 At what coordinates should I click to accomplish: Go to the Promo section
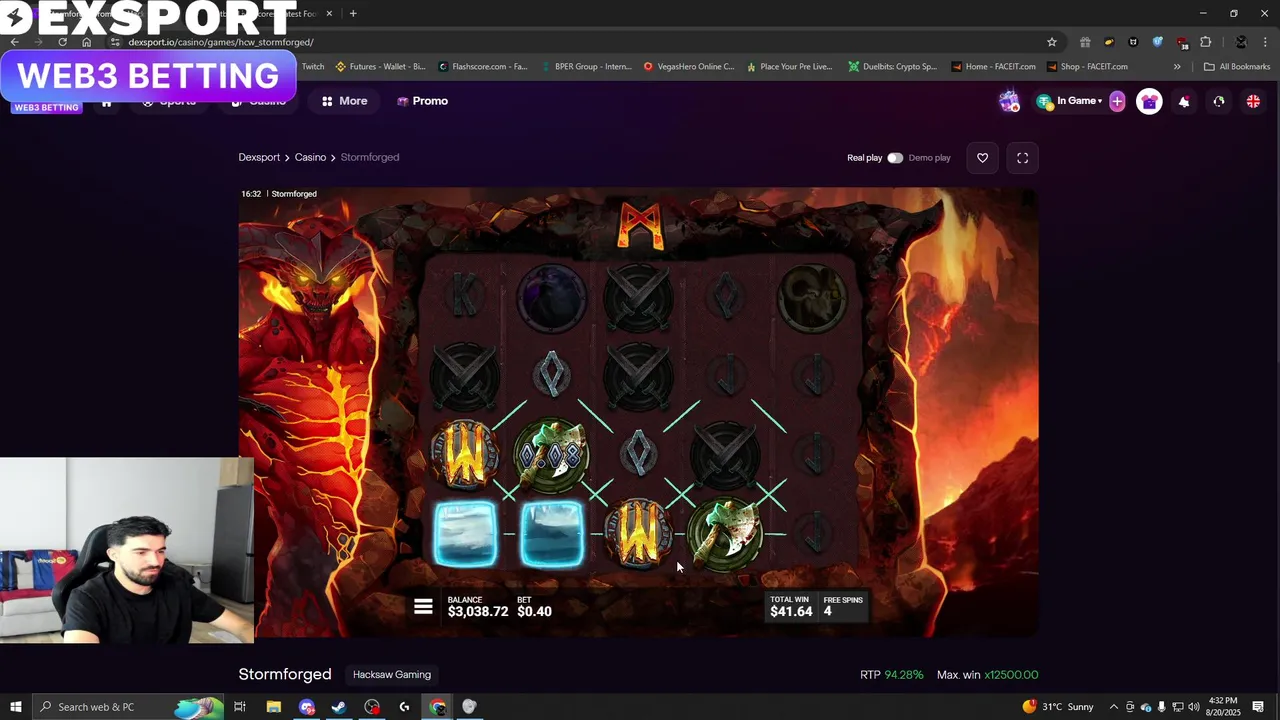pos(422,101)
